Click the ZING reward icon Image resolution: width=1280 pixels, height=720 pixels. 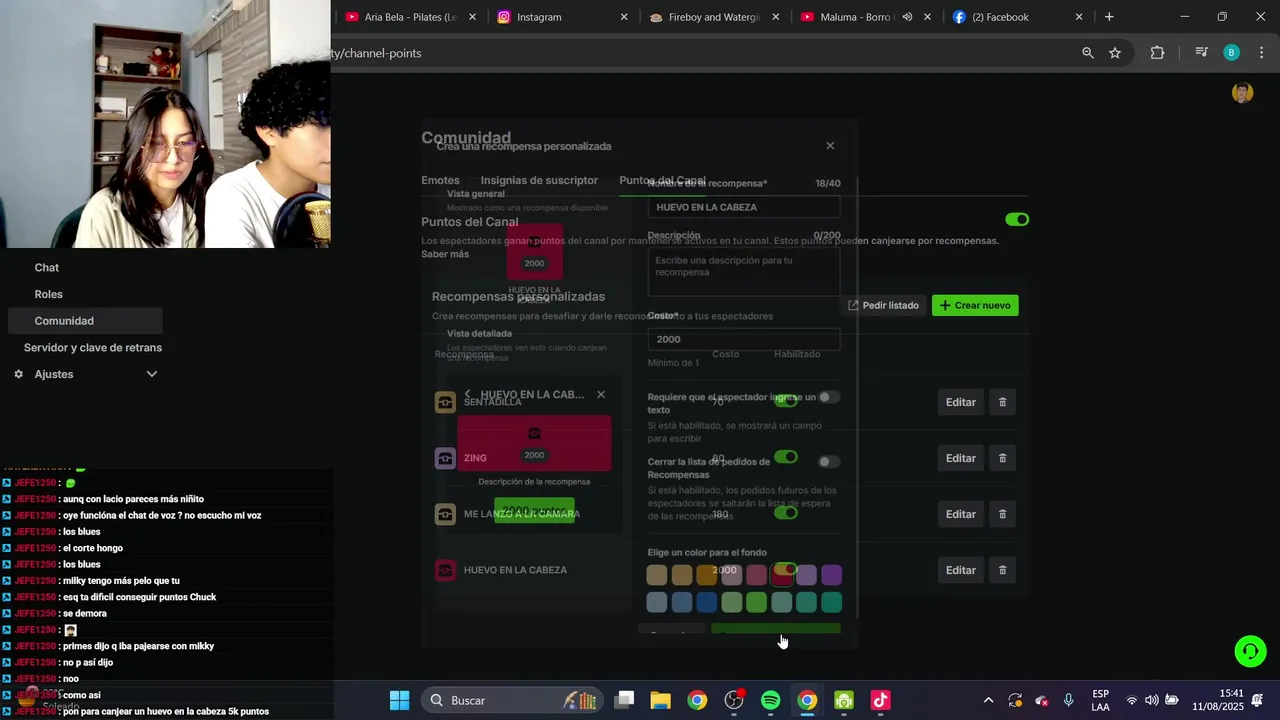pos(445,458)
